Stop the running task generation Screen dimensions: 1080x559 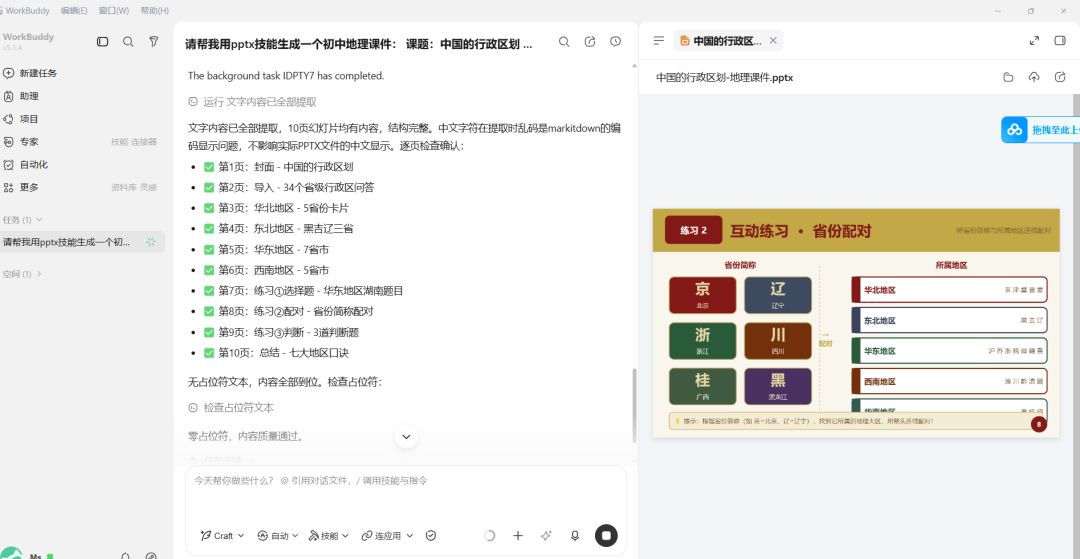[606, 536]
